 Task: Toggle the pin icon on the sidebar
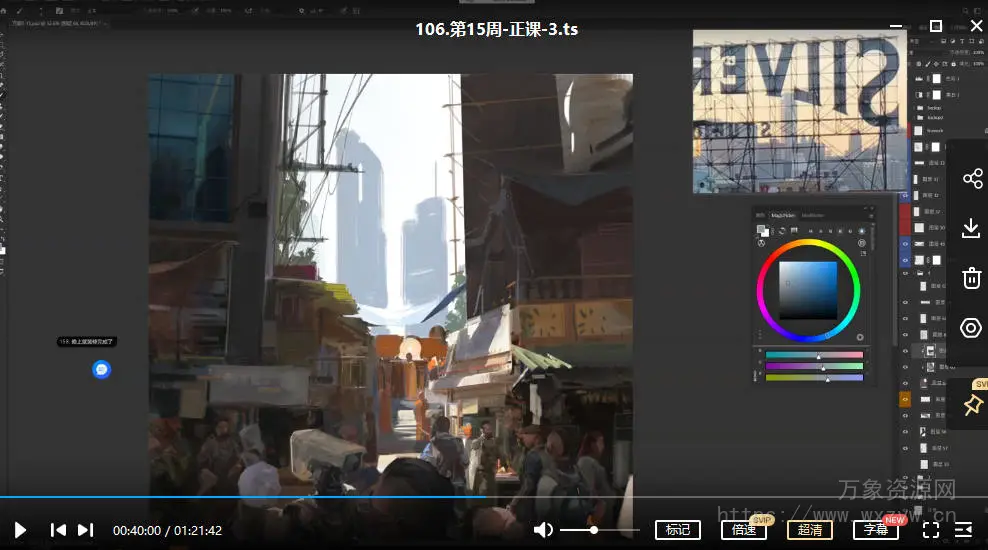972,404
